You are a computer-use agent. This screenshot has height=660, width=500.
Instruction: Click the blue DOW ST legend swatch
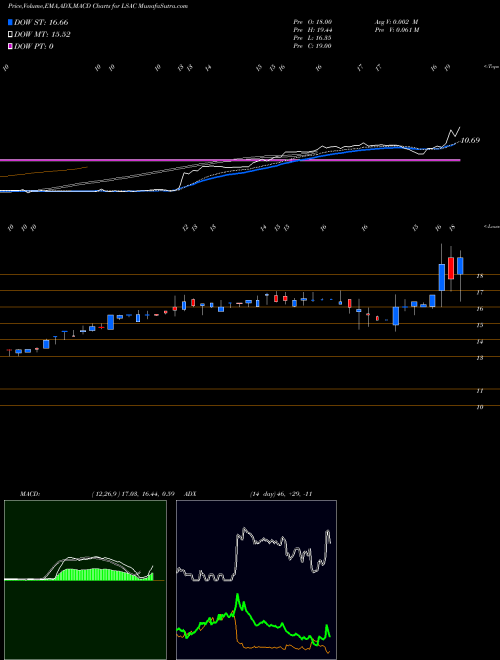[x=11, y=23]
